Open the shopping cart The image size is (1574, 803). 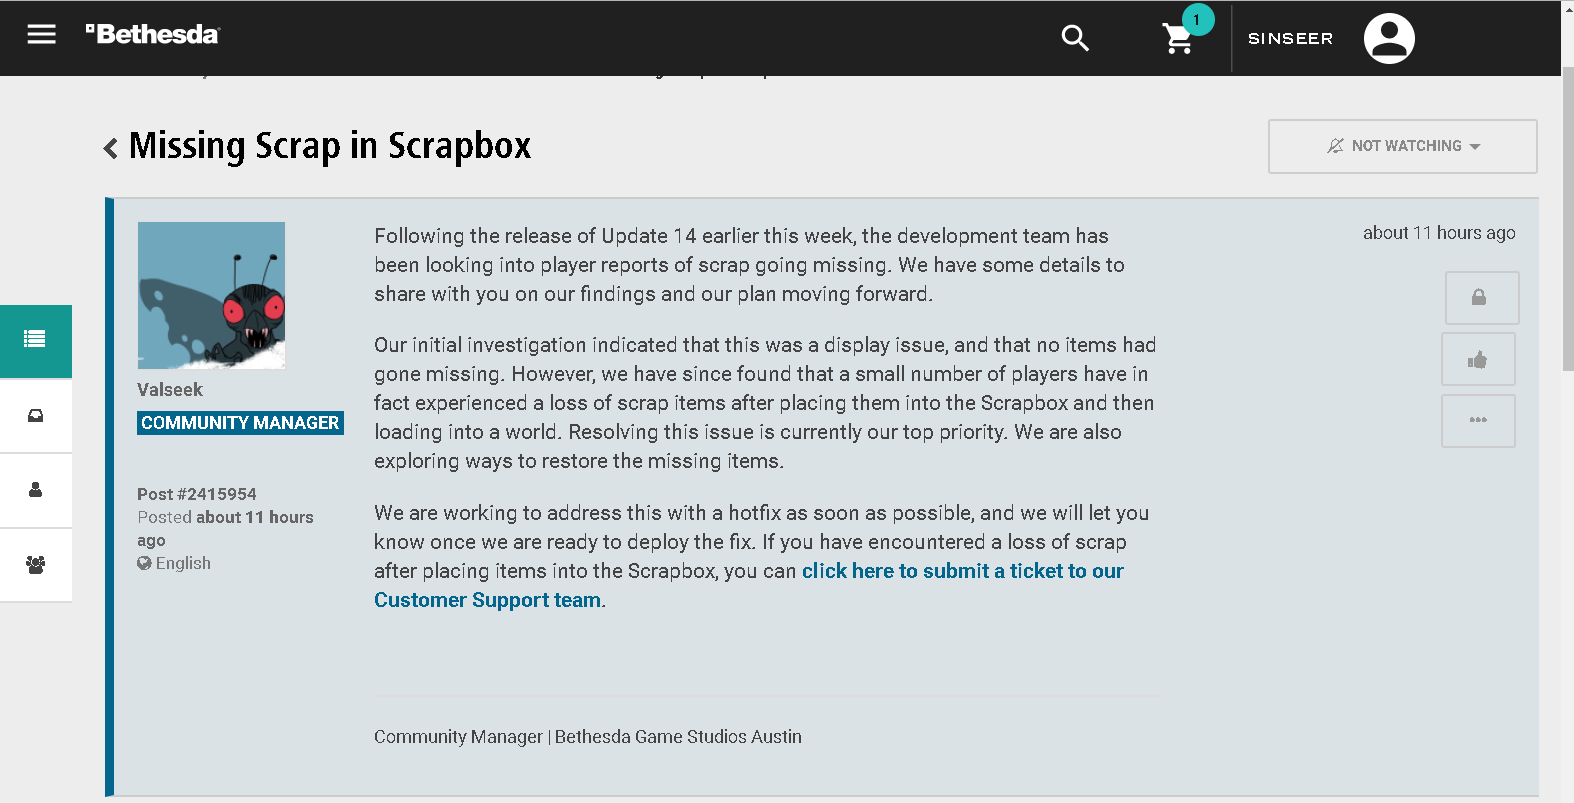(1178, 39)
